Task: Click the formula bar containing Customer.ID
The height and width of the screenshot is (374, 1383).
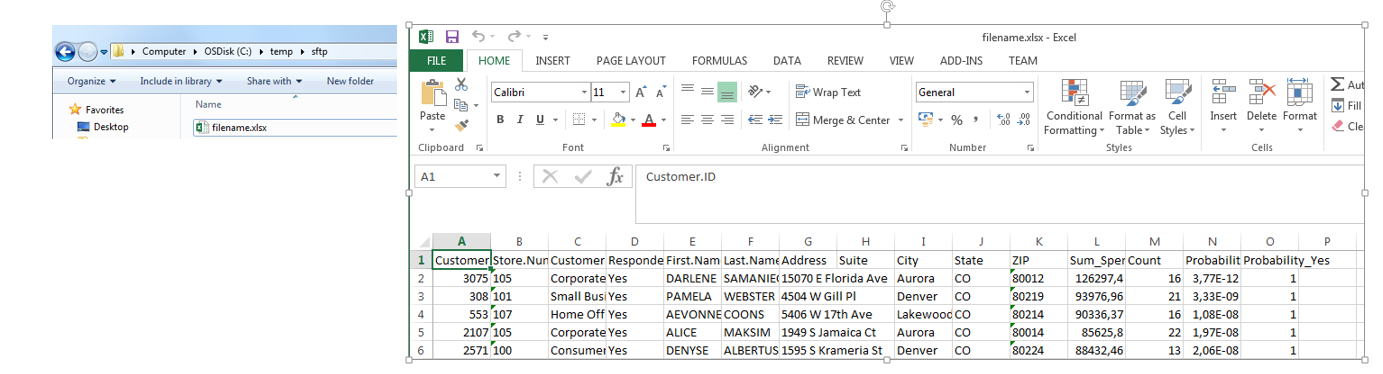Action: [x=1000, y=193]
